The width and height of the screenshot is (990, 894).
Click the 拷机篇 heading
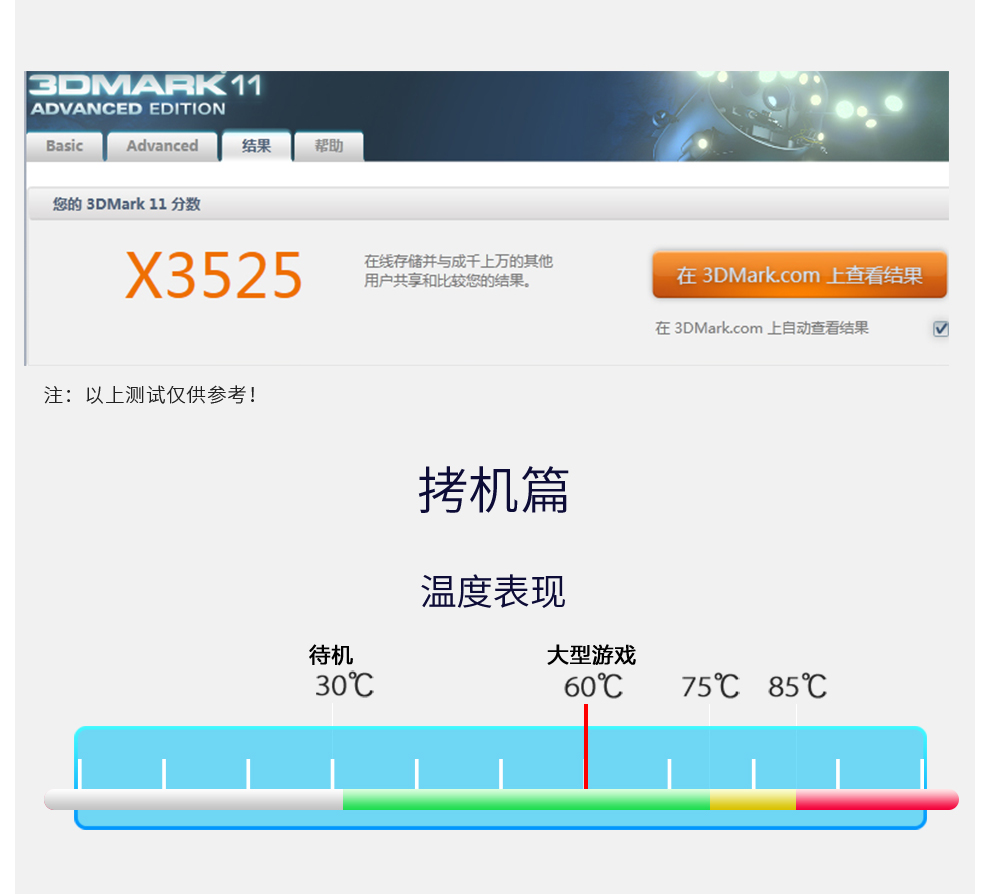494,490
